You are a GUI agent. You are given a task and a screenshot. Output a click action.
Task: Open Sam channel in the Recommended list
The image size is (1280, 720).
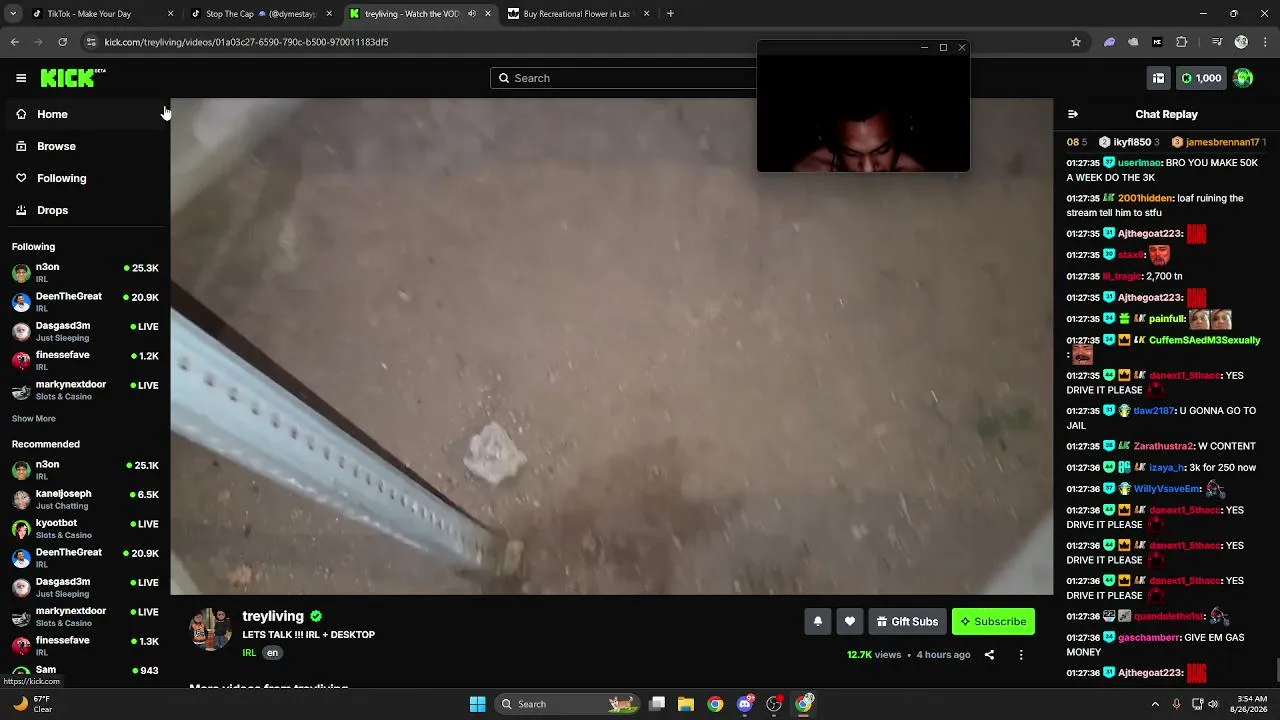pos(84,672)
